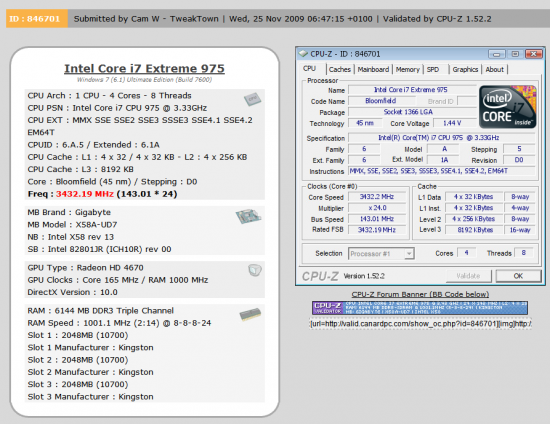Click the RAM stick icon beside RAM info
Screen dimensions: 550x424
250,314
